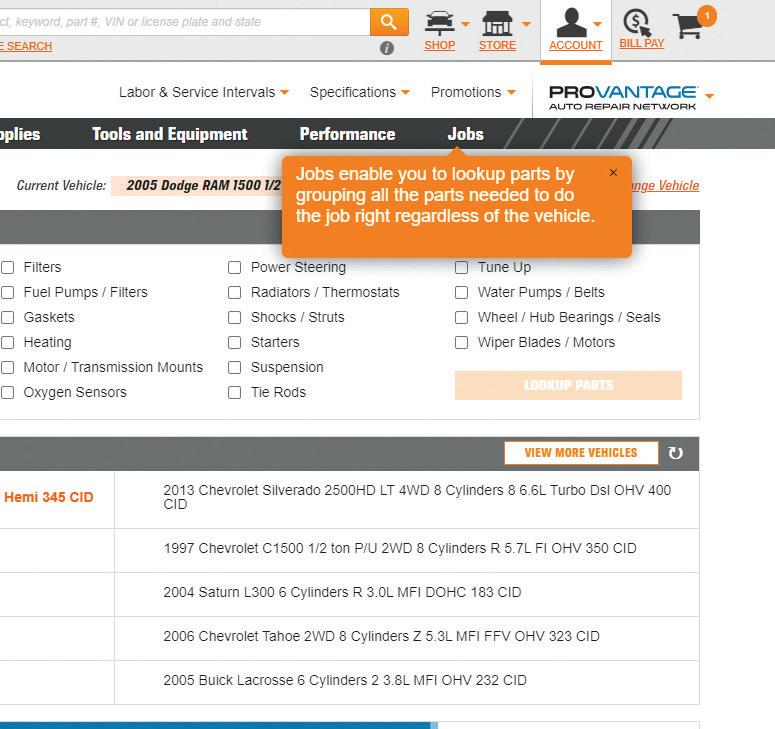Click the ProVantage Auto Repair Network logo

(x=623, y=97)
